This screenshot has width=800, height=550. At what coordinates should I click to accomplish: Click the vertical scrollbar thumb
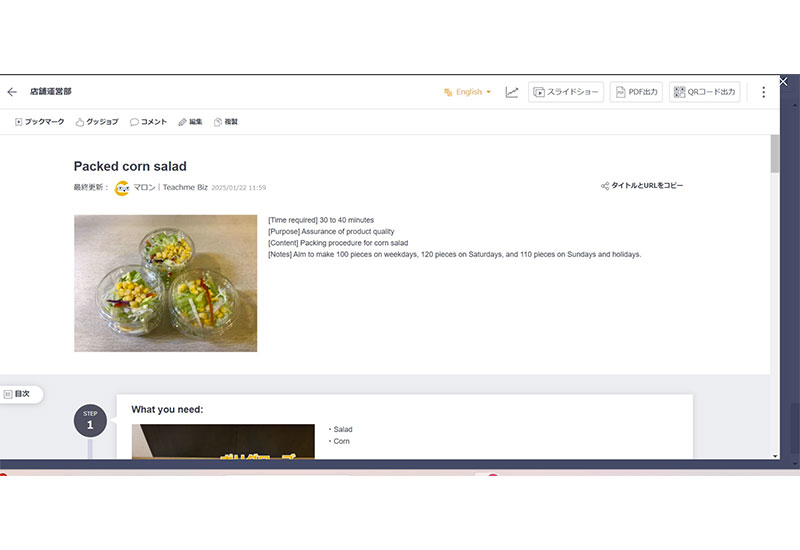775,154
